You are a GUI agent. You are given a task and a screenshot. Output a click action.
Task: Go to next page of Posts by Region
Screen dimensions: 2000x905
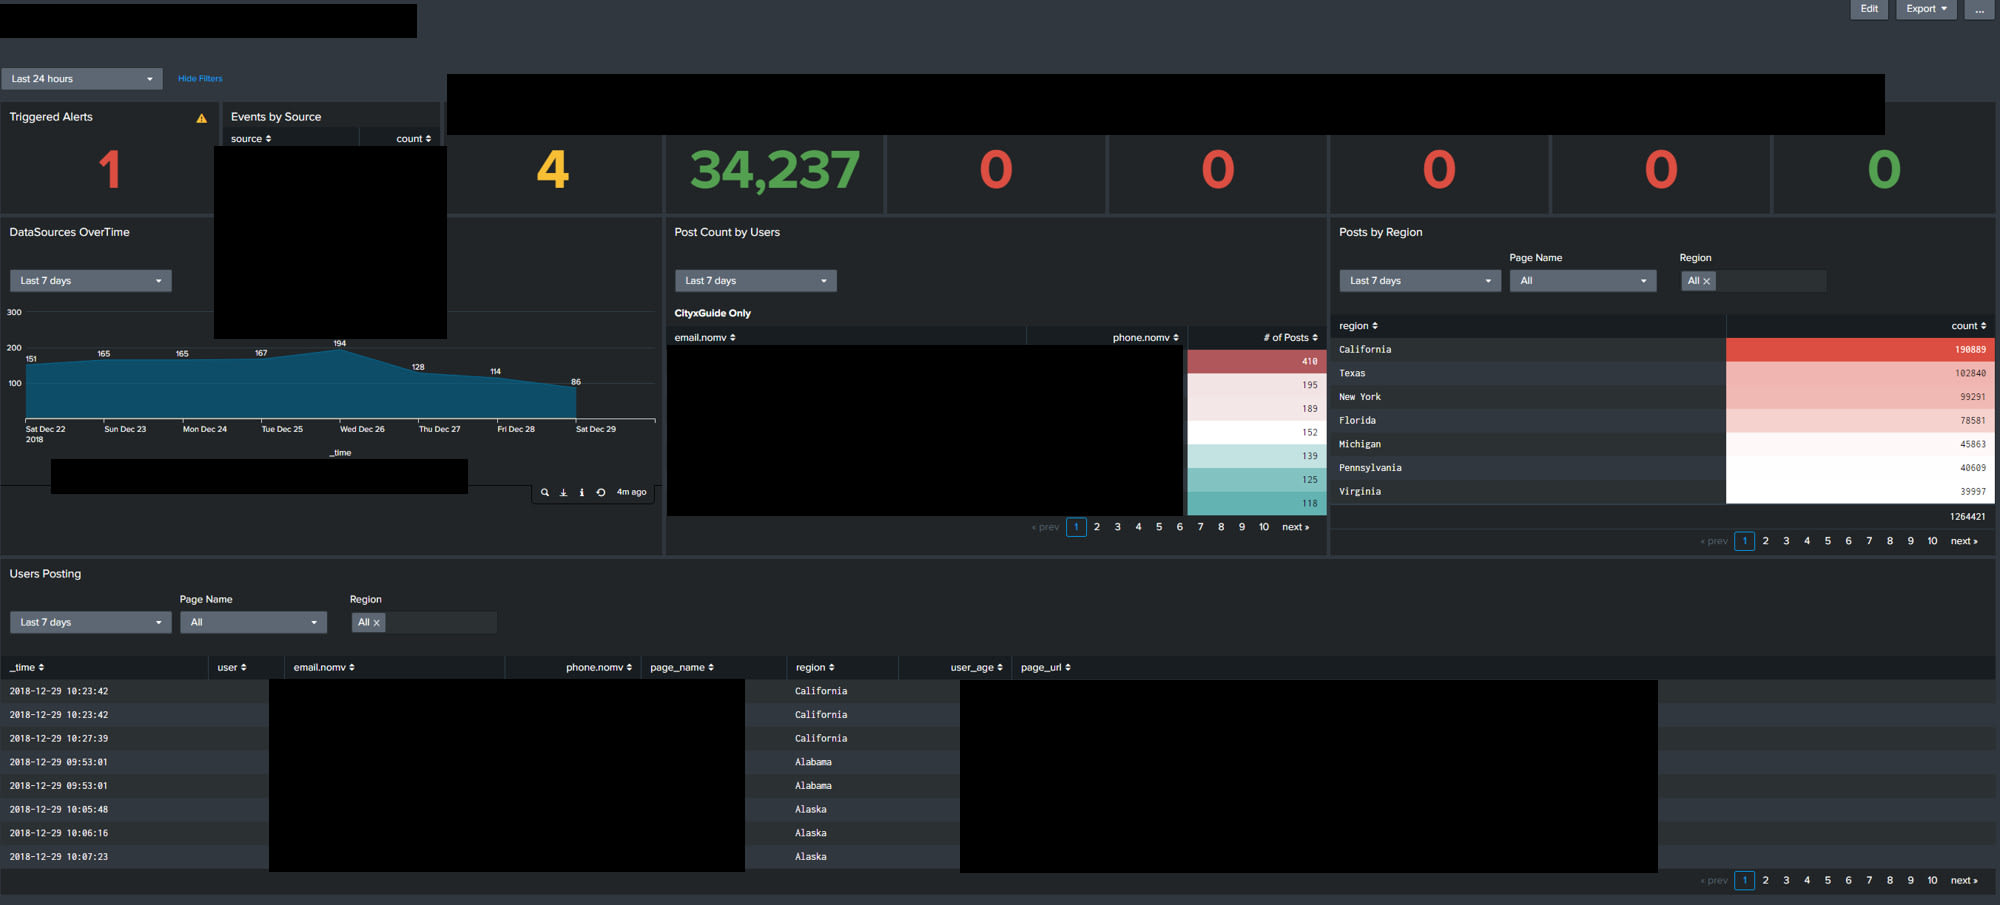click(x=1964, y=541)
